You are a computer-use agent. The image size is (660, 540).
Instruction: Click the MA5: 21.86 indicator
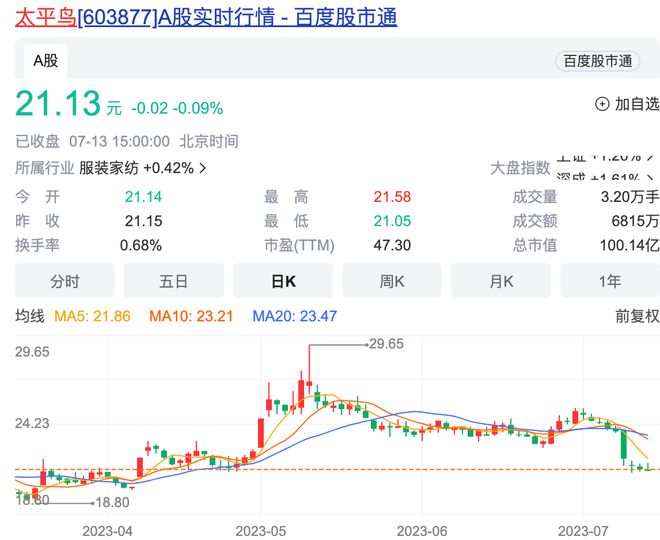(92, 316)
